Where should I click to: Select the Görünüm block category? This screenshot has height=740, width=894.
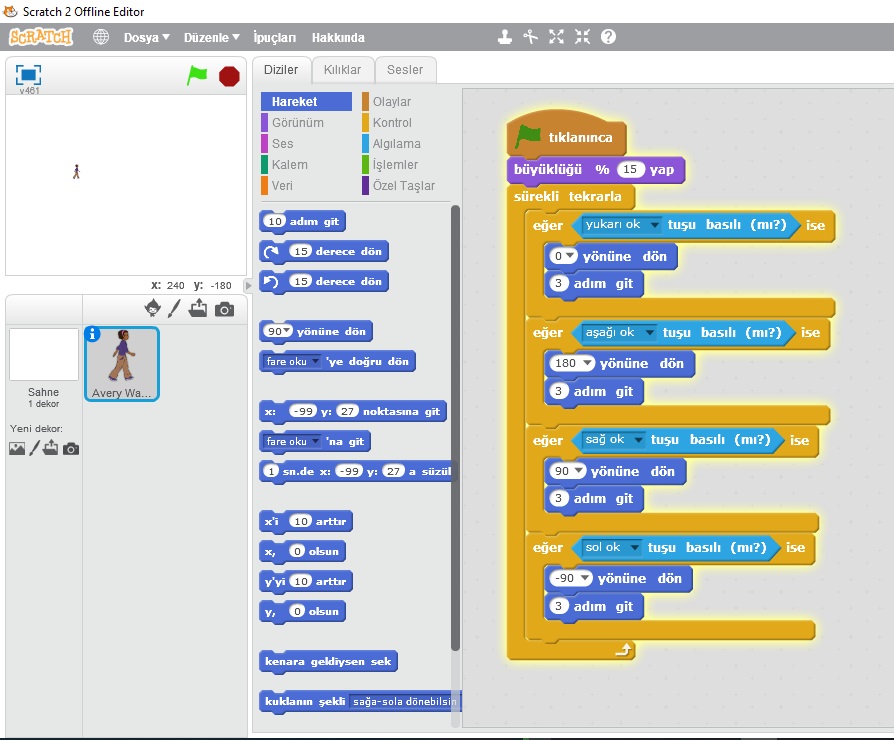[x=298, y=123]
